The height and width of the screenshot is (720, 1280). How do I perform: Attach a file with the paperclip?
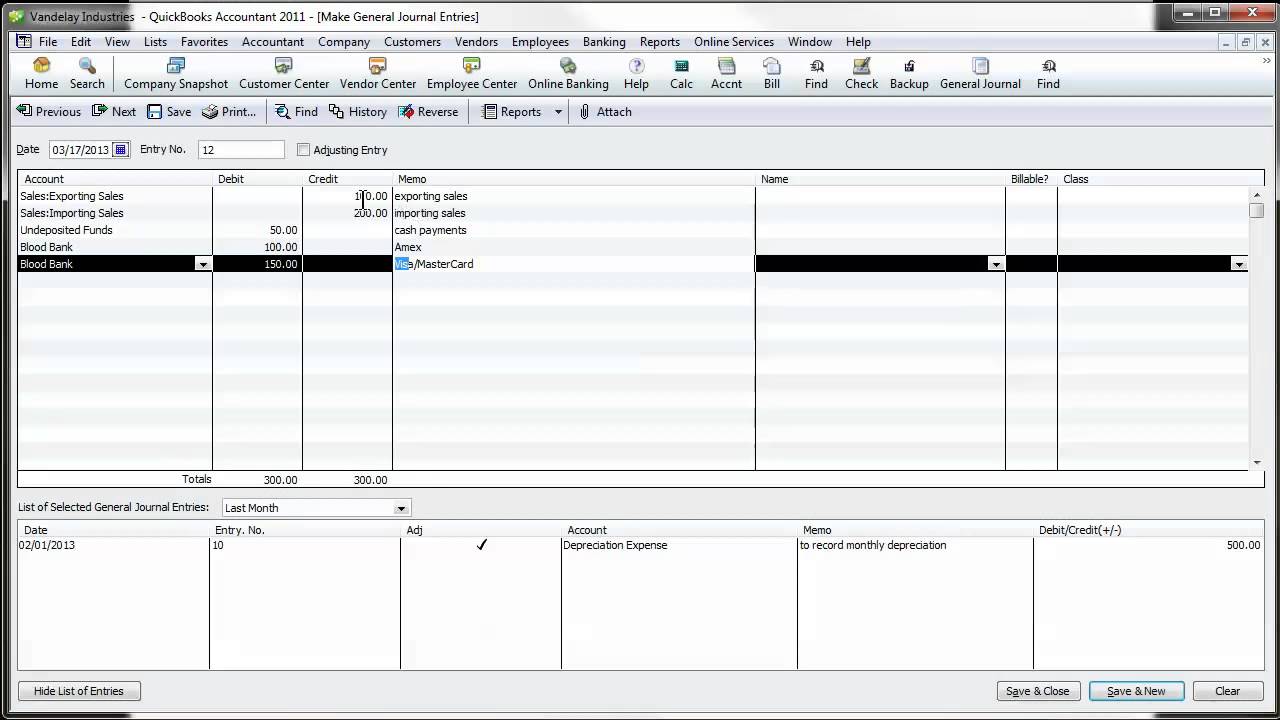pyautogui.click(x=606, y=112)
